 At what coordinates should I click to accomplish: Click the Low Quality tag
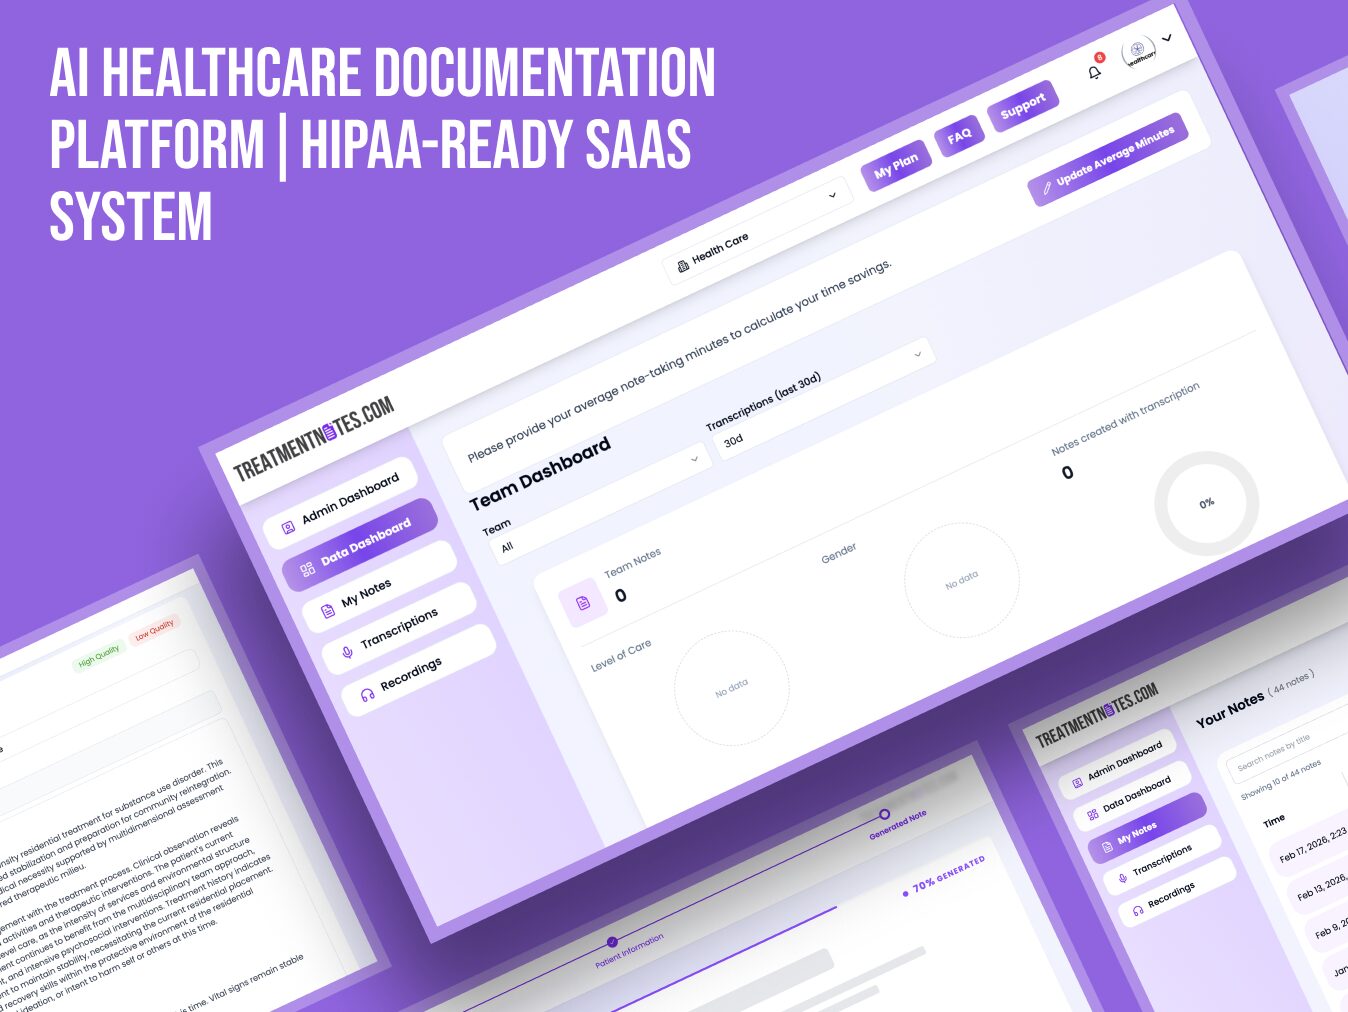click(154, 629)
